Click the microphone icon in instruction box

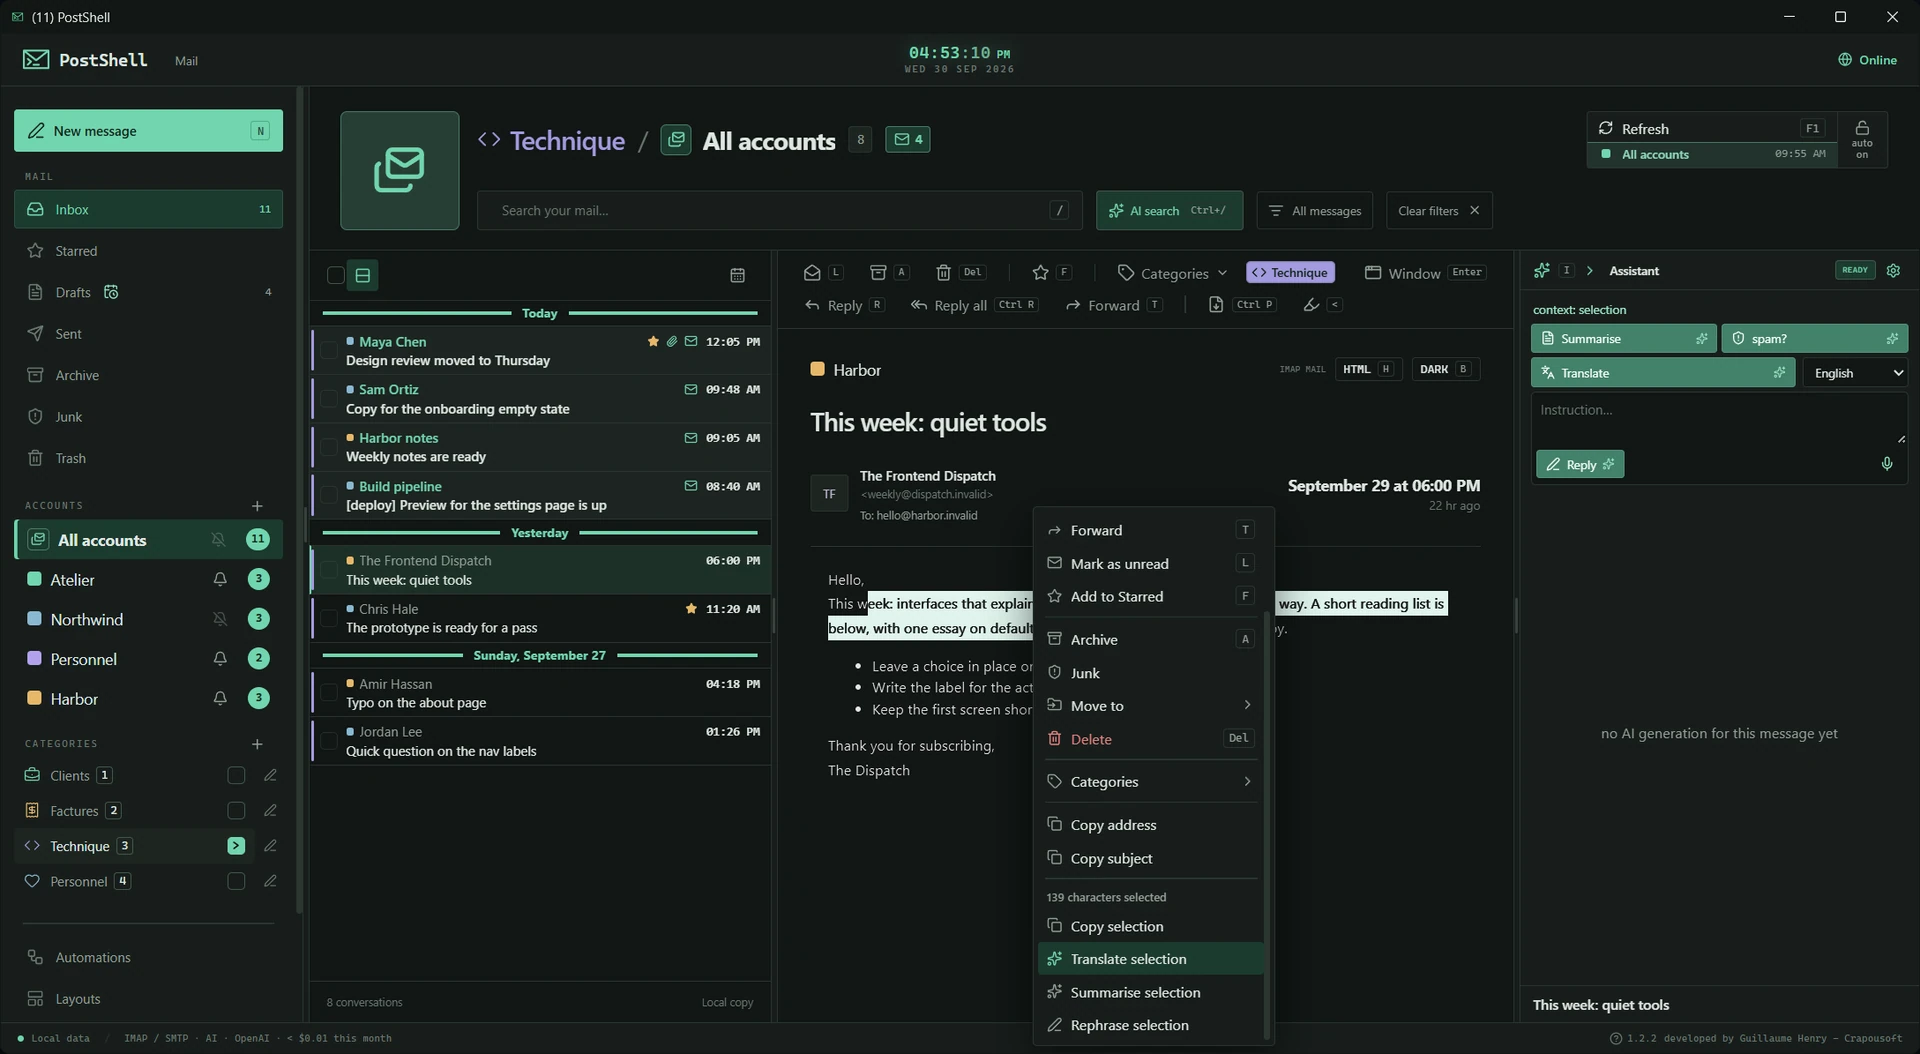[x=1887, y=464]
